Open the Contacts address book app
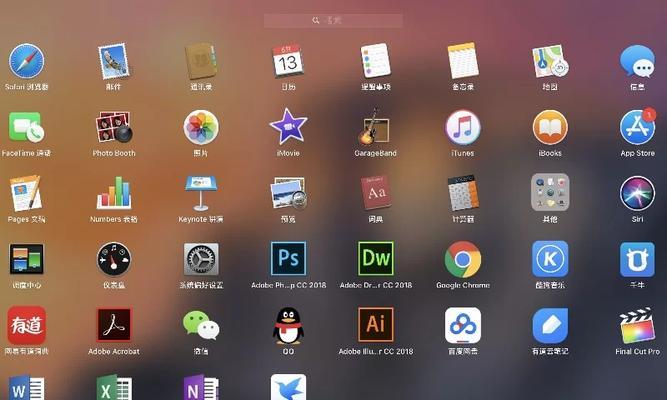The image size is (667, 400). pos(201,61)
